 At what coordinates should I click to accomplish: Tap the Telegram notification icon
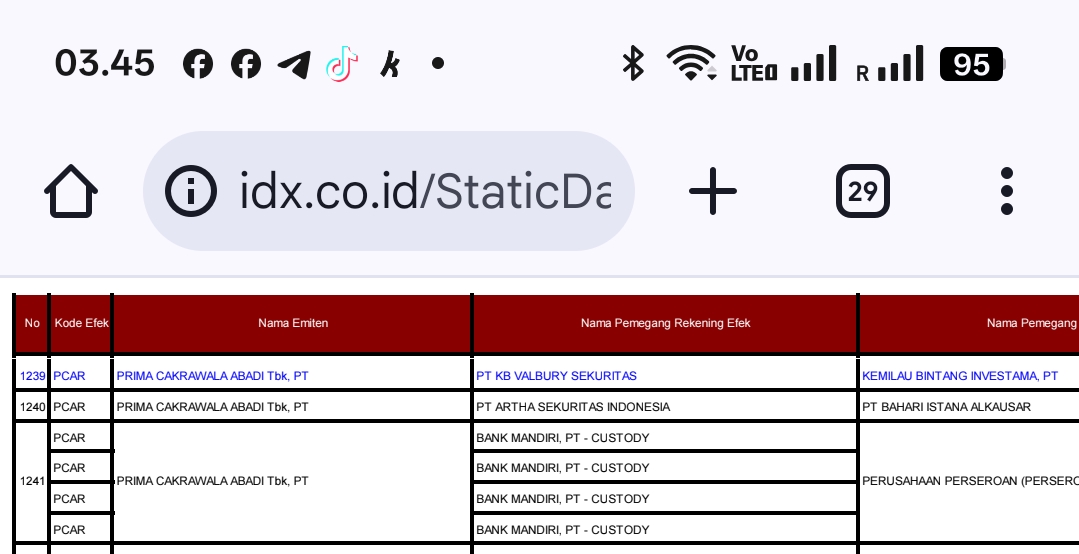click(x=294, y=65)
